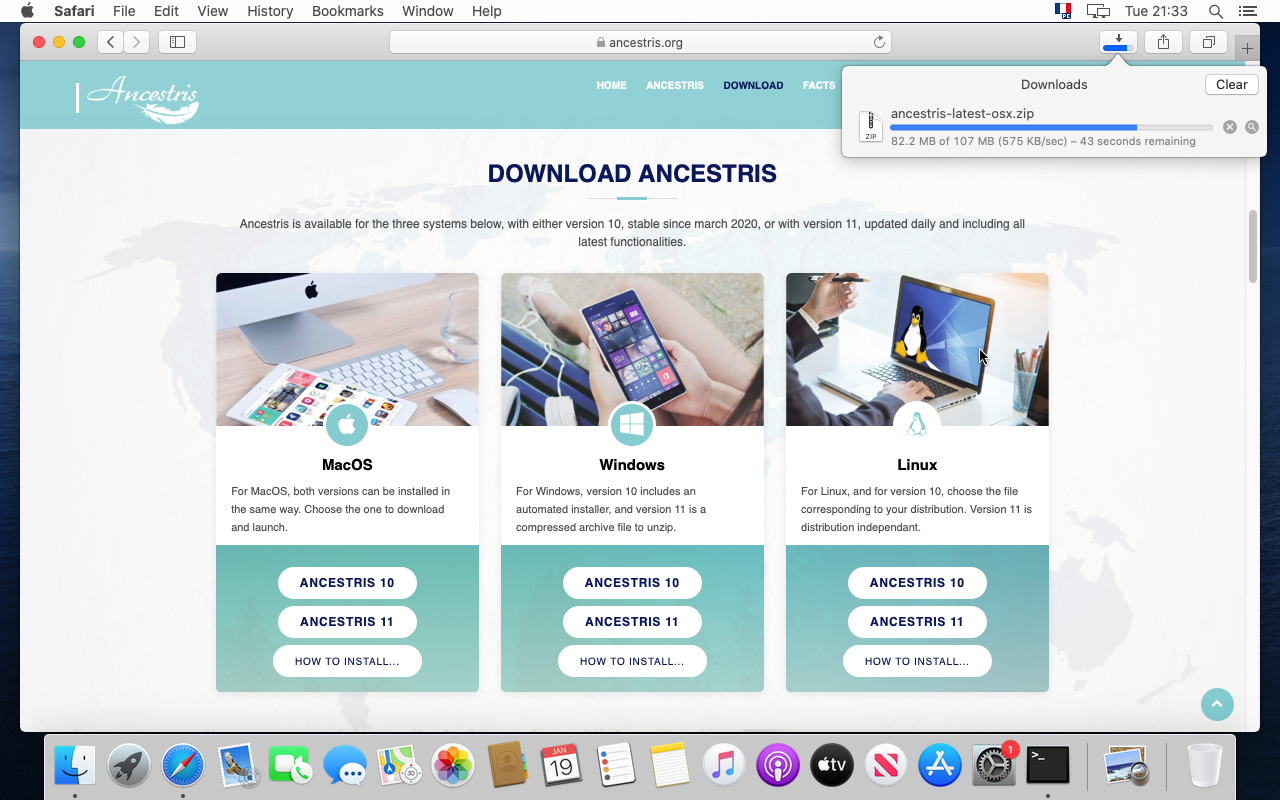The width and height of the screenshot is (1280, 800).
Task: Open HOW TO INSTALL for Windows
Action: click(x=632, y=661)
